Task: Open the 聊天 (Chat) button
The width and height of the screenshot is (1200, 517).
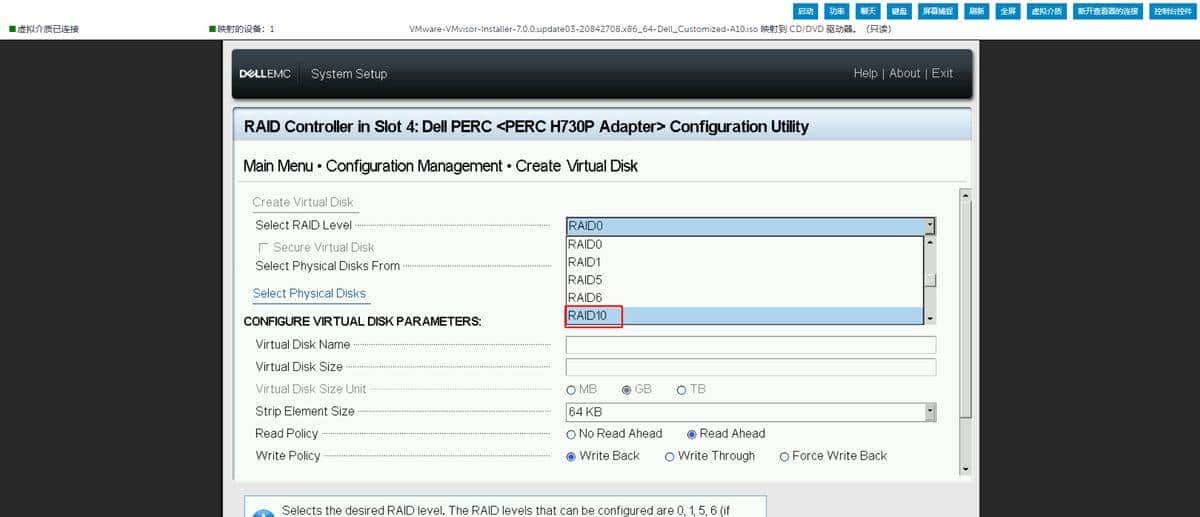Action: tap(868, 11)
